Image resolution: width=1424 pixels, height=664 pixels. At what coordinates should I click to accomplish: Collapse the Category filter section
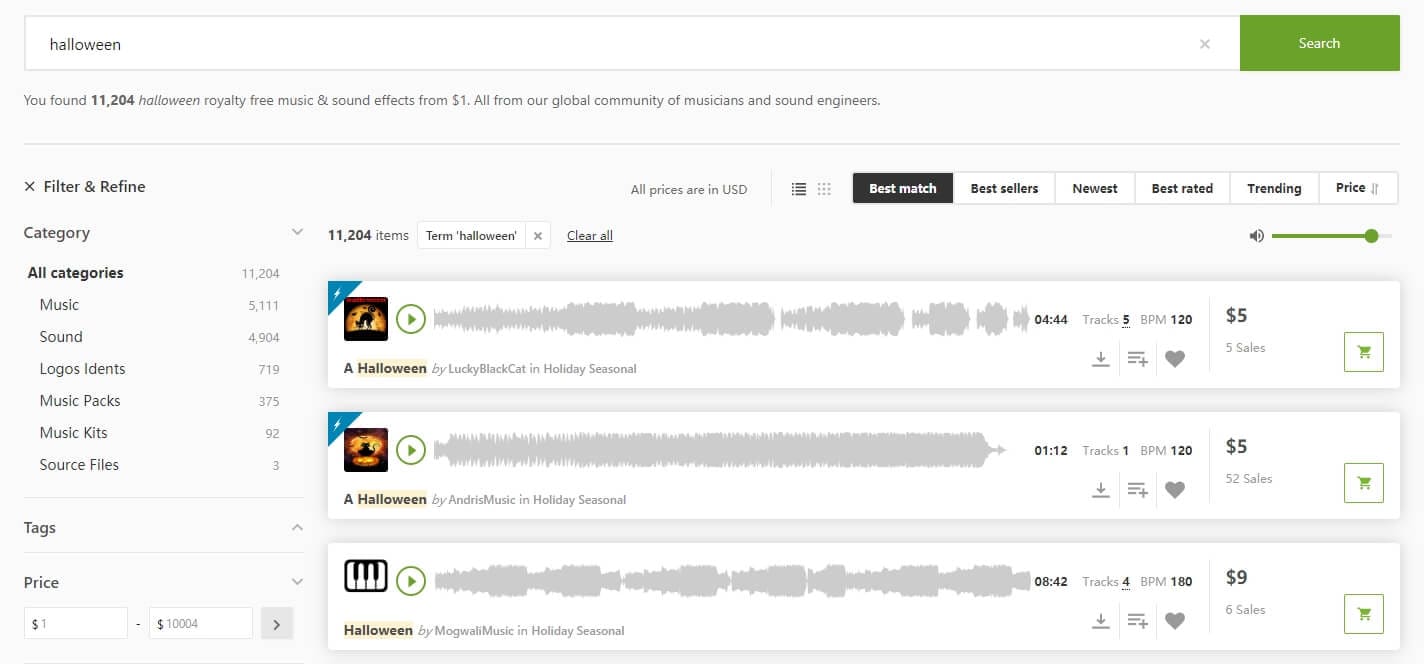coord(297,232)
